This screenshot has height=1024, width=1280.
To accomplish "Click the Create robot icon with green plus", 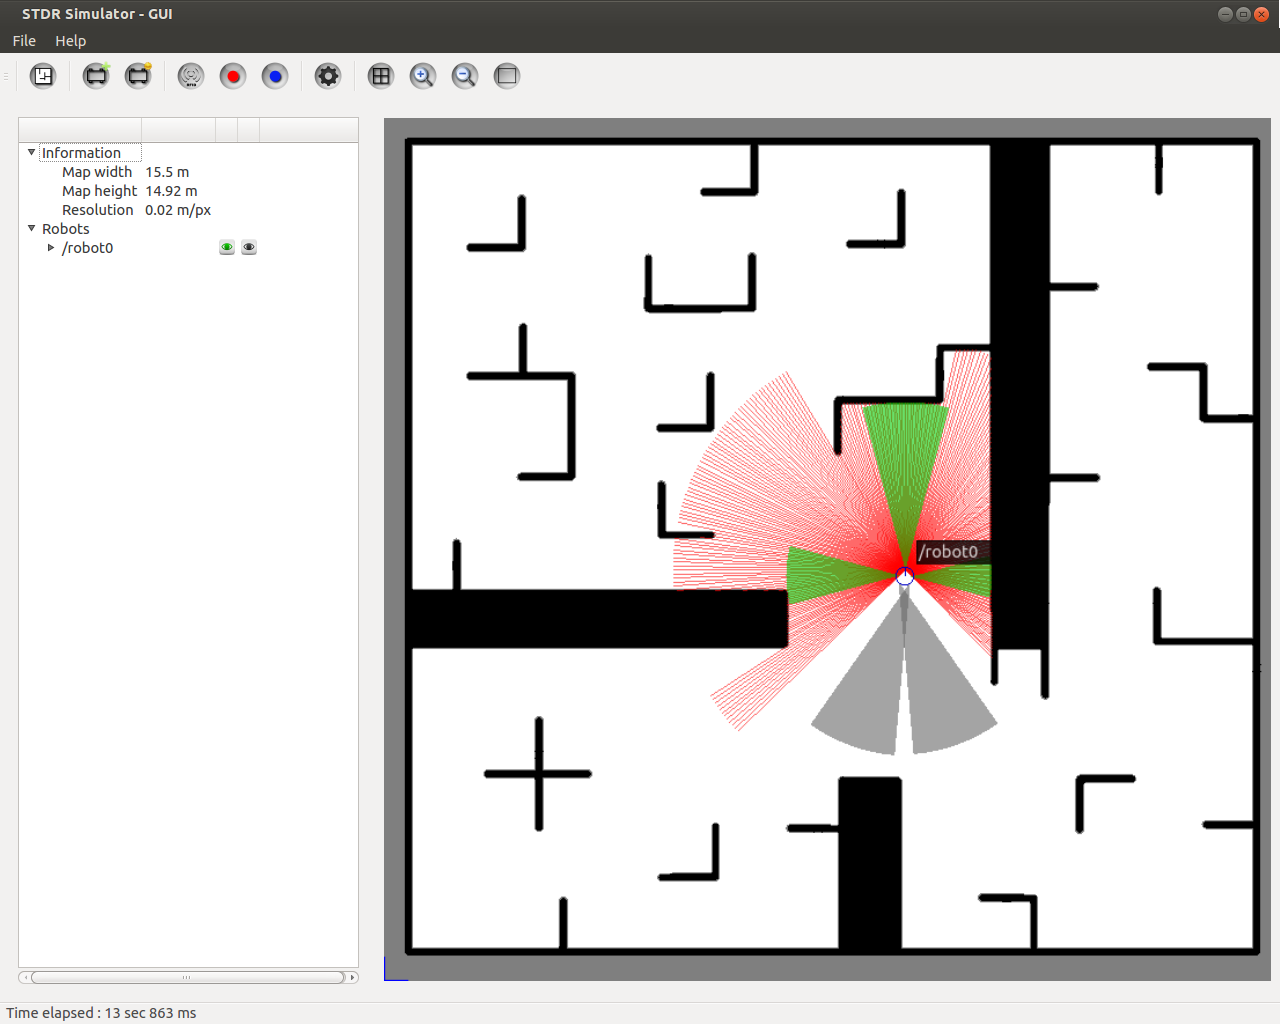I will [96, 76].
